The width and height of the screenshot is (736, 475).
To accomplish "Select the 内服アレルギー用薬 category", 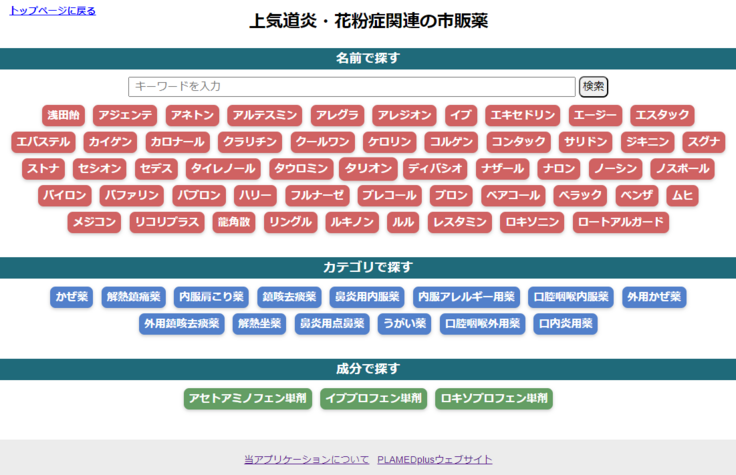I will pyautogui.click(x=467, y=297).
